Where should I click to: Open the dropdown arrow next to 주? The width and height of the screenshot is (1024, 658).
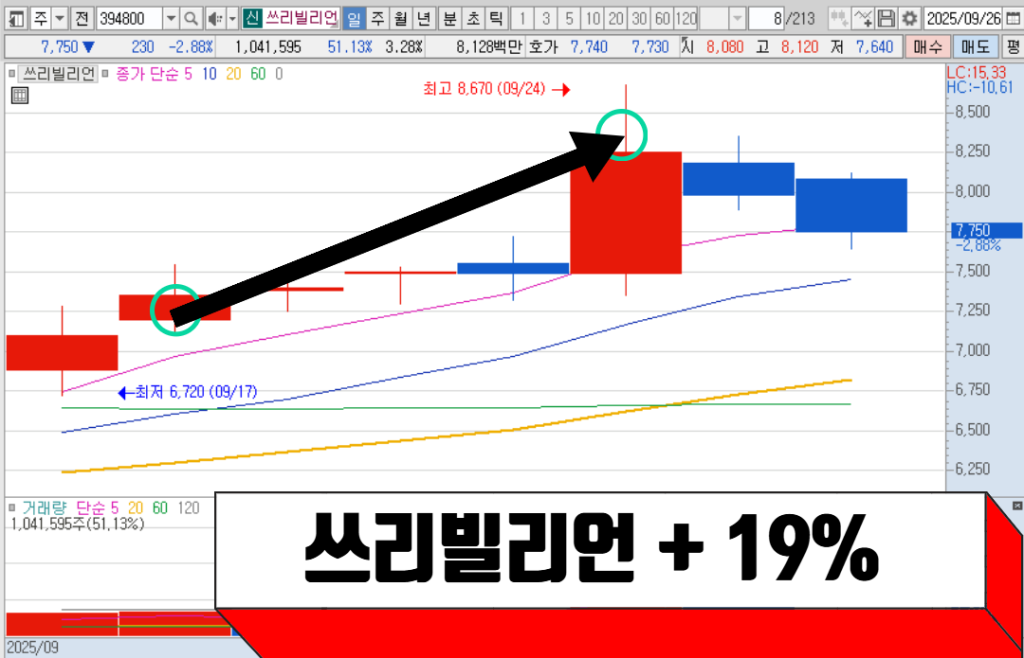coord(59,19)
